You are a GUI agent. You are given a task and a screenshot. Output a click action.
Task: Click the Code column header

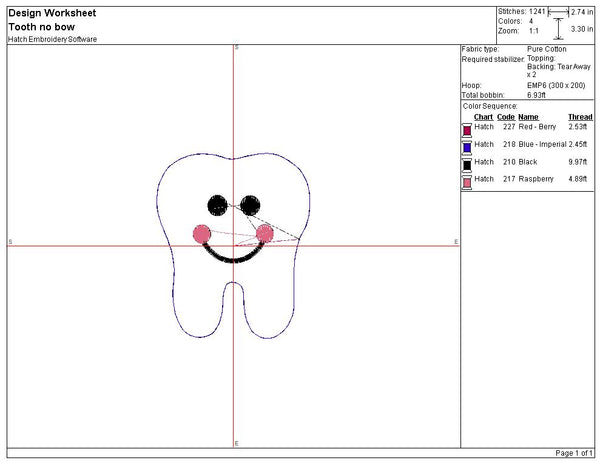coord(506,117)
